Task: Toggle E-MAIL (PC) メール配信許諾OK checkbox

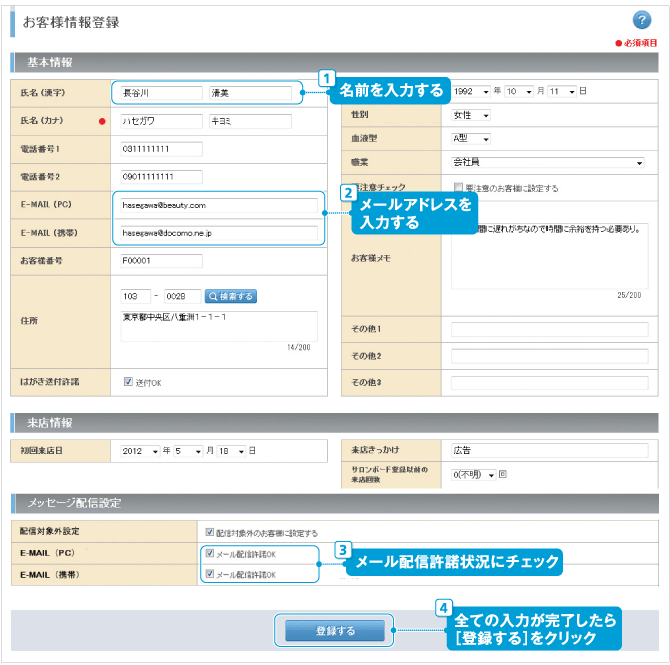Action: (209, 553)
